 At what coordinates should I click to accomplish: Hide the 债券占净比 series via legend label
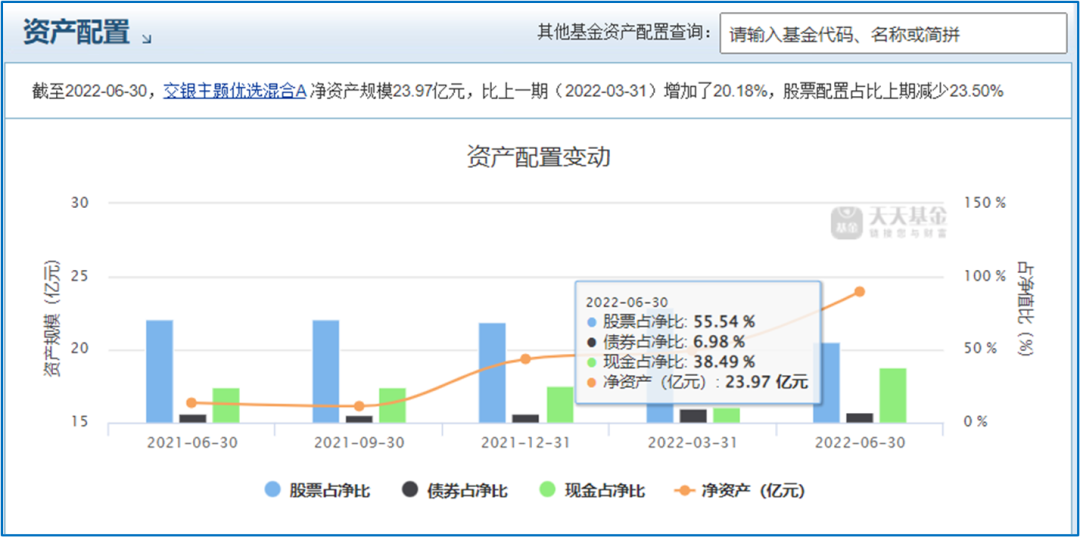pyautogui.click(x=468, y=491)
